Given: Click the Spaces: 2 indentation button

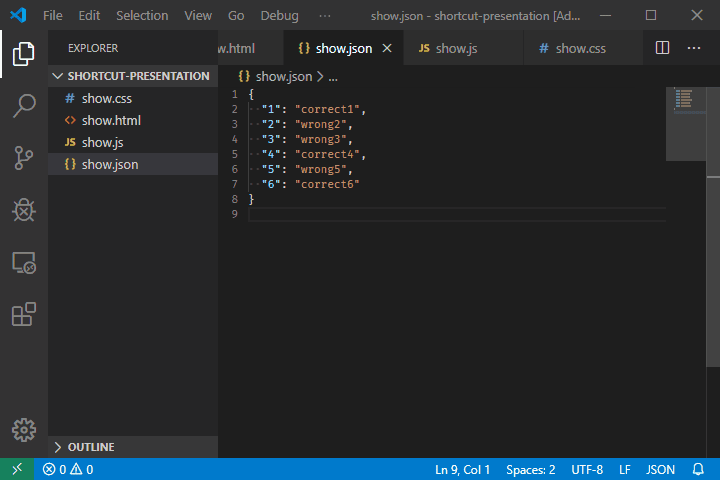Looking at the screenshot, I should 531,469.
